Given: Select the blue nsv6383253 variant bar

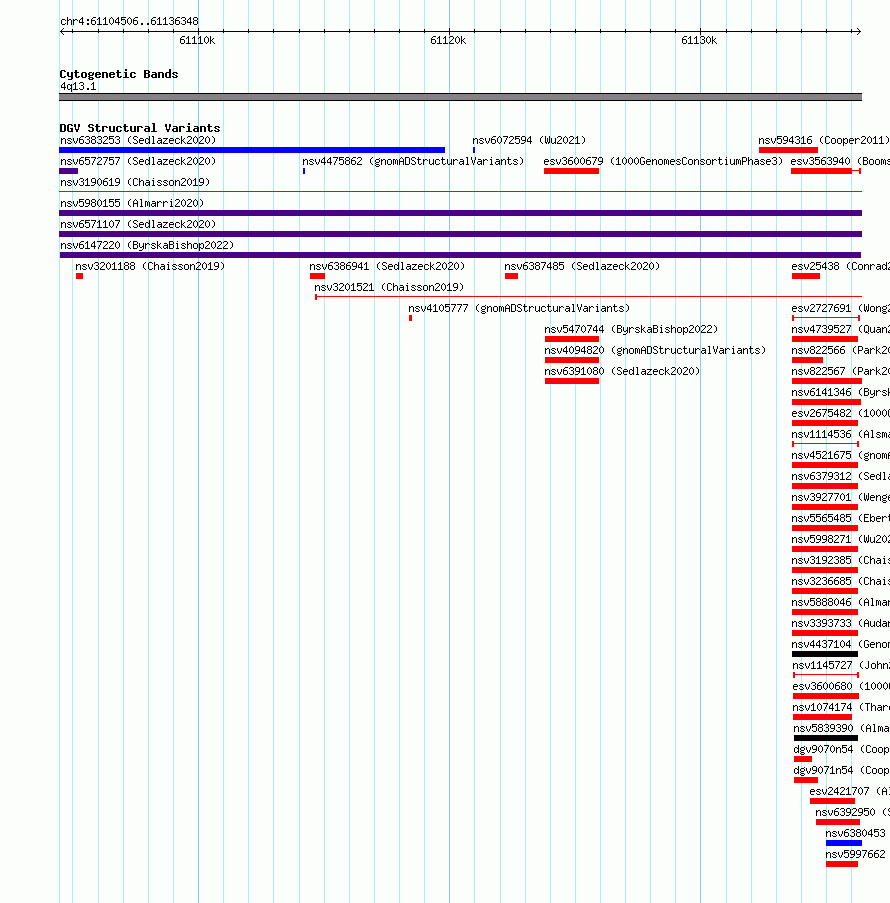Looking at the screenshot, I should [252, 150].
